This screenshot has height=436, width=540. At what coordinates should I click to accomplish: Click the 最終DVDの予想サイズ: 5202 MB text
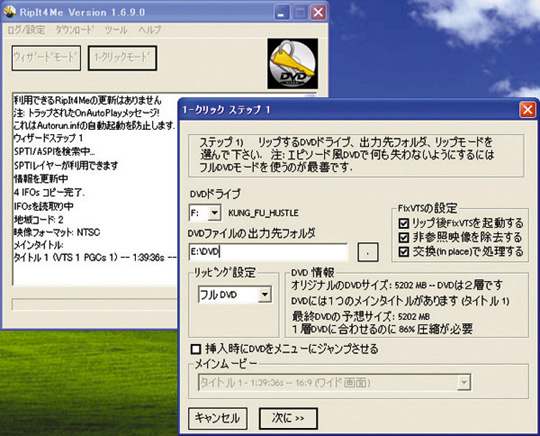tap(361, 316)
